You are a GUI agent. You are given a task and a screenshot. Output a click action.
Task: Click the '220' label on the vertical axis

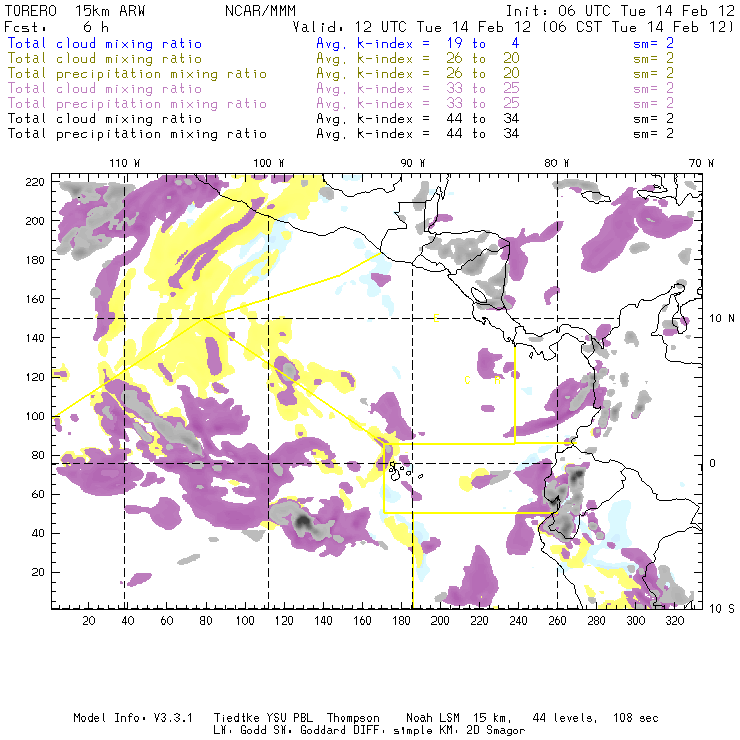(35, 182)
